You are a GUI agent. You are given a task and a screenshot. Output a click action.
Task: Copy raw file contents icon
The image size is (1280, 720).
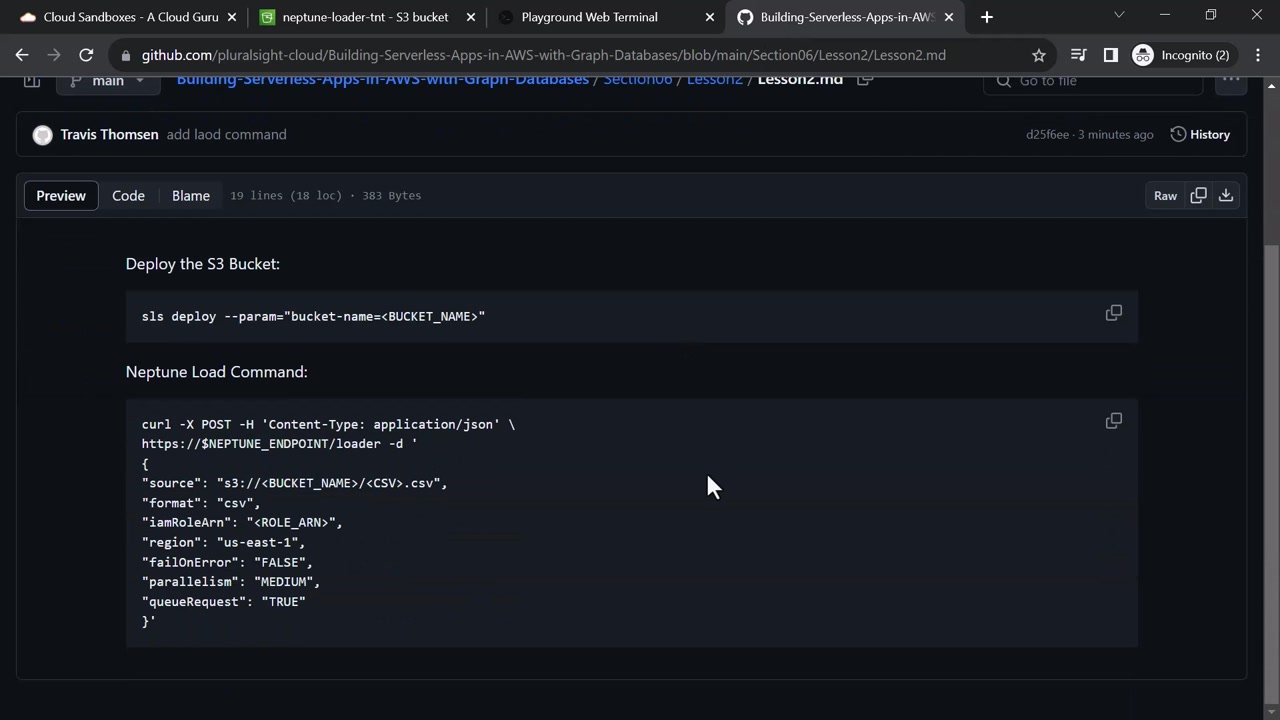tap(1198, 196)
